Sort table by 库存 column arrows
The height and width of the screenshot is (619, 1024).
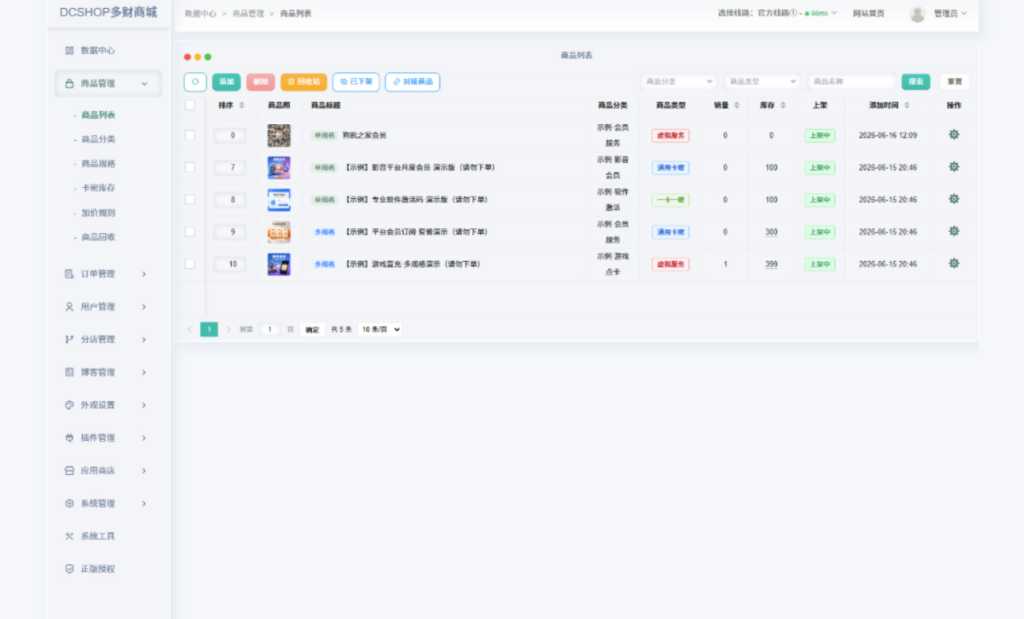(783, 105)
